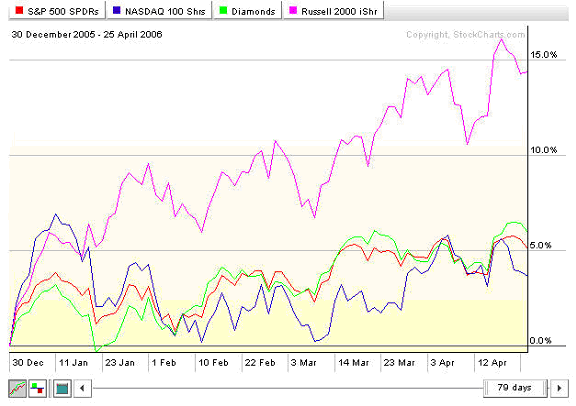Viewport: 576px width, 406px height.
Task: Click the red S&P 500 color swatch
Action: (19, 10)
